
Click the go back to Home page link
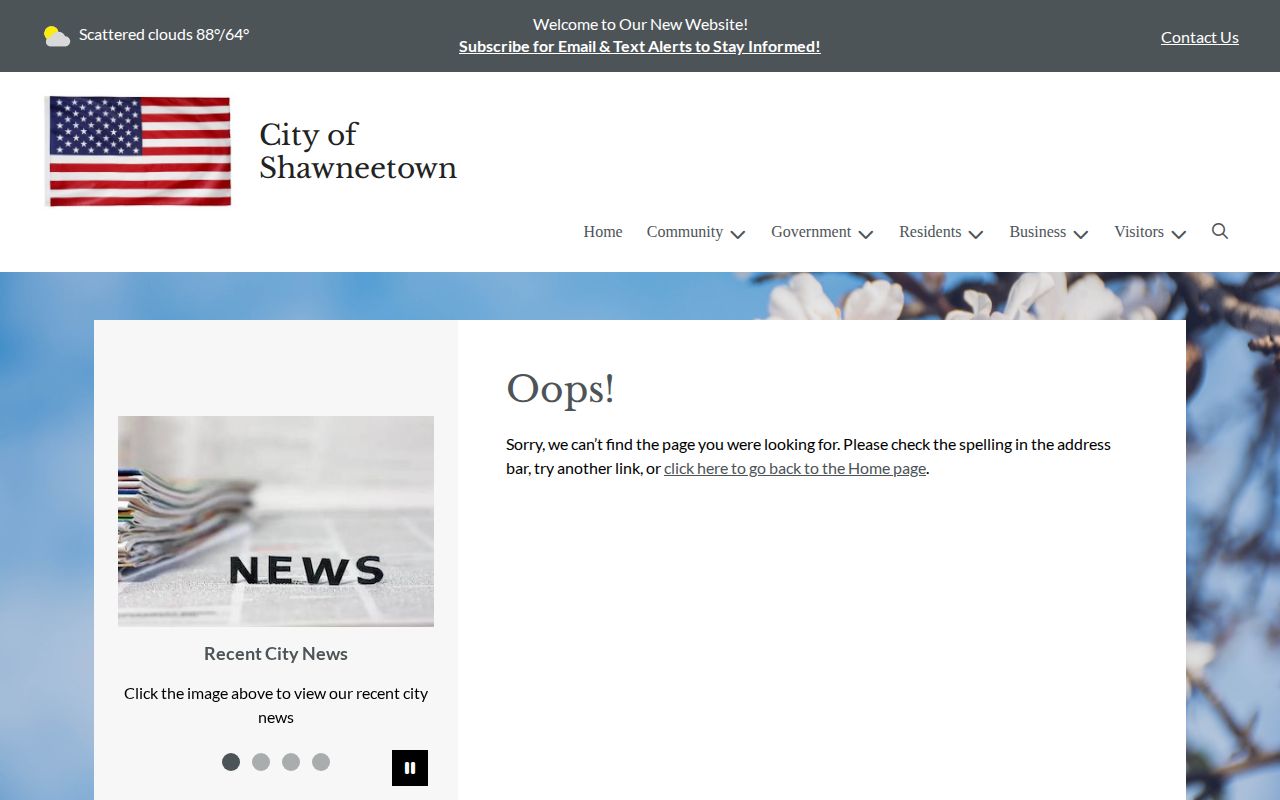click(795, 468)
